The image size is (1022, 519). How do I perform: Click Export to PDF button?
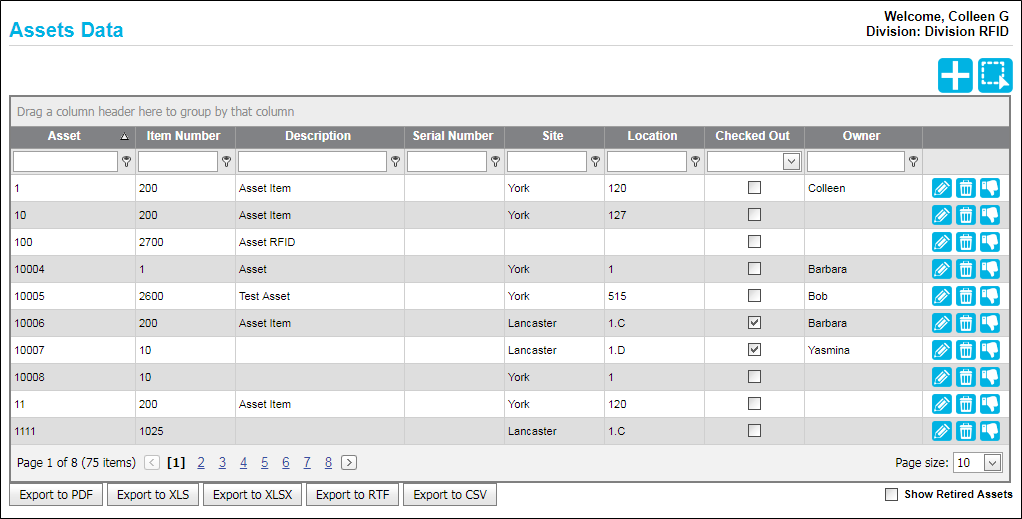pyautogui.click(x=56, y=495)
